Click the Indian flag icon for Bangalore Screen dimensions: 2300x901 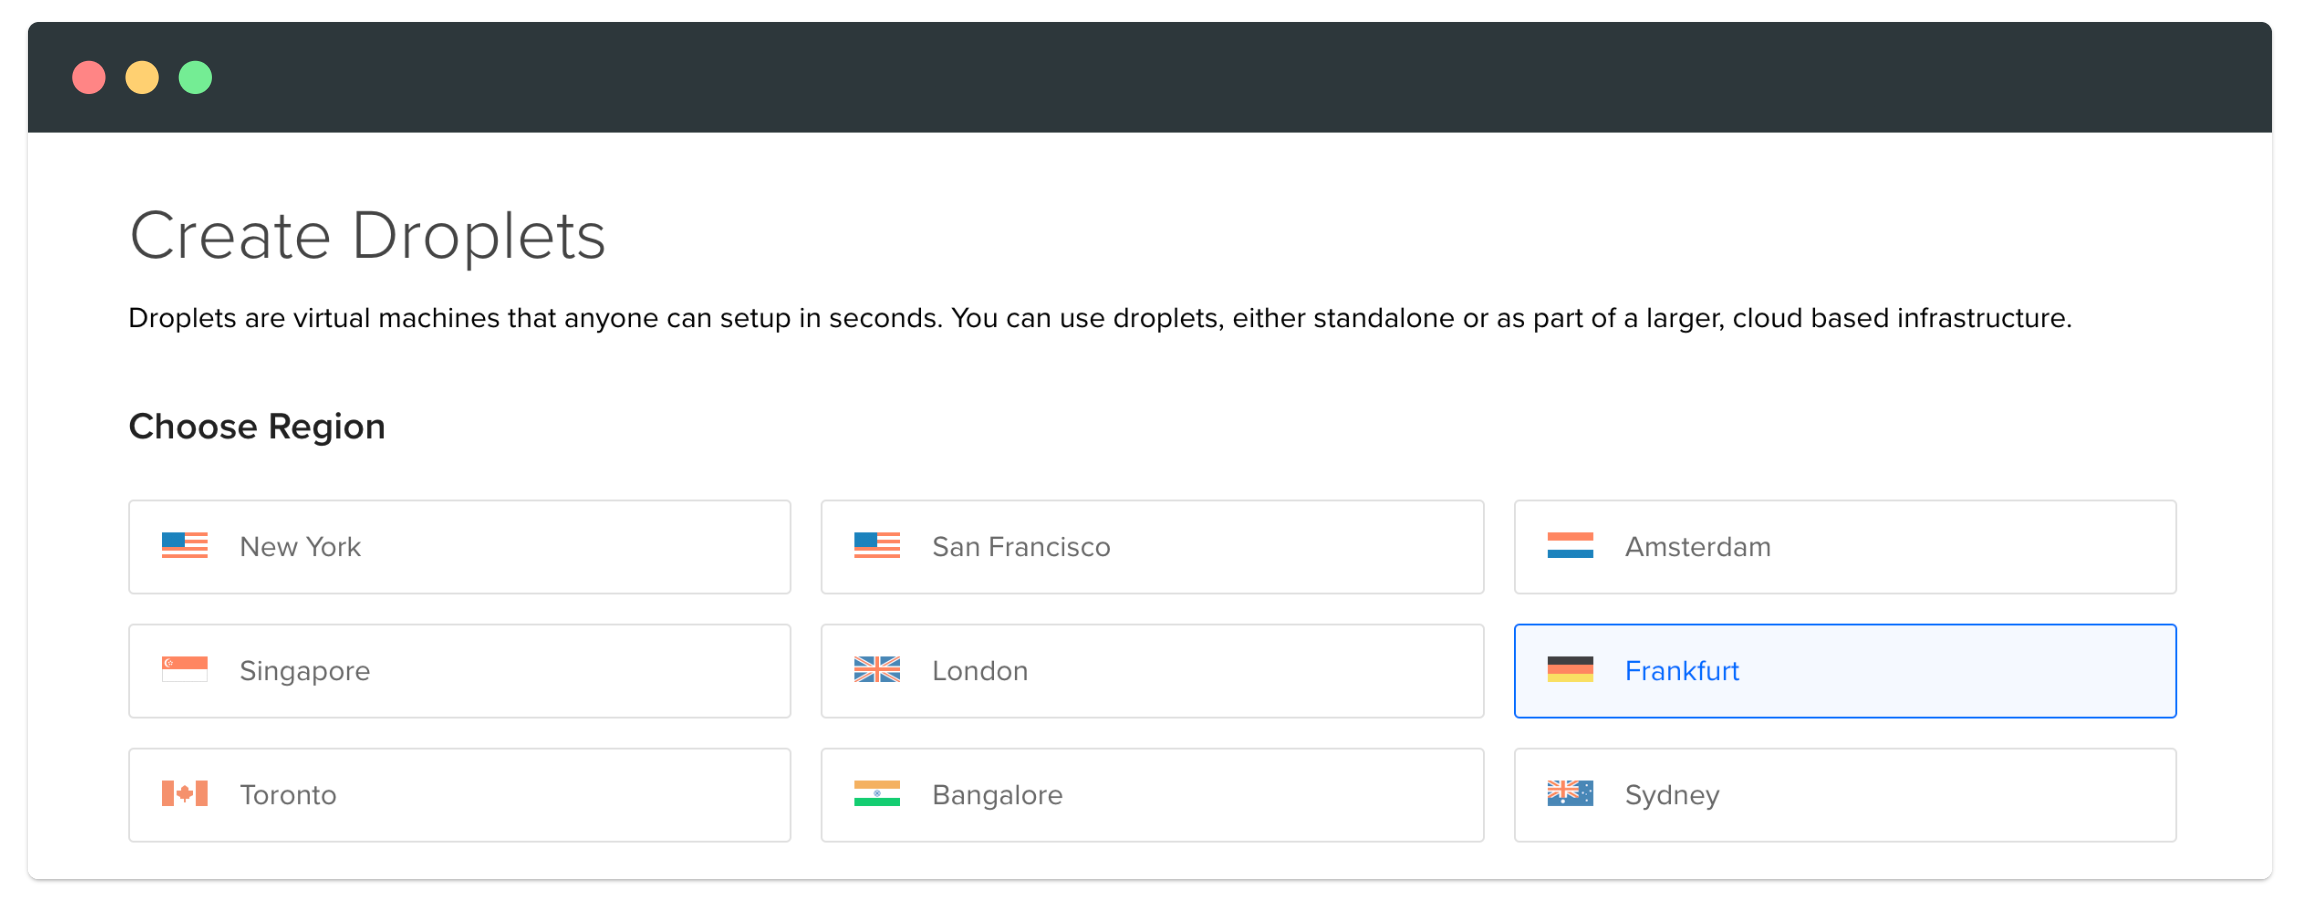coord(877,794)
